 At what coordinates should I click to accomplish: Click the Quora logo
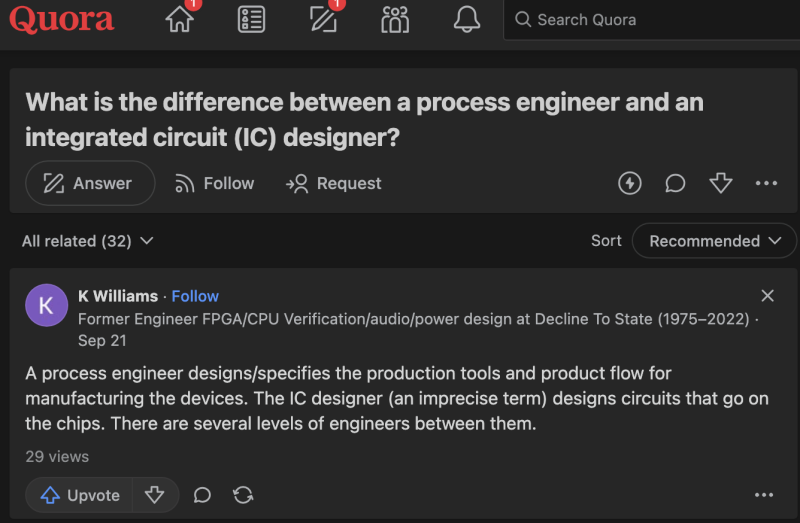tap(62, 19)
